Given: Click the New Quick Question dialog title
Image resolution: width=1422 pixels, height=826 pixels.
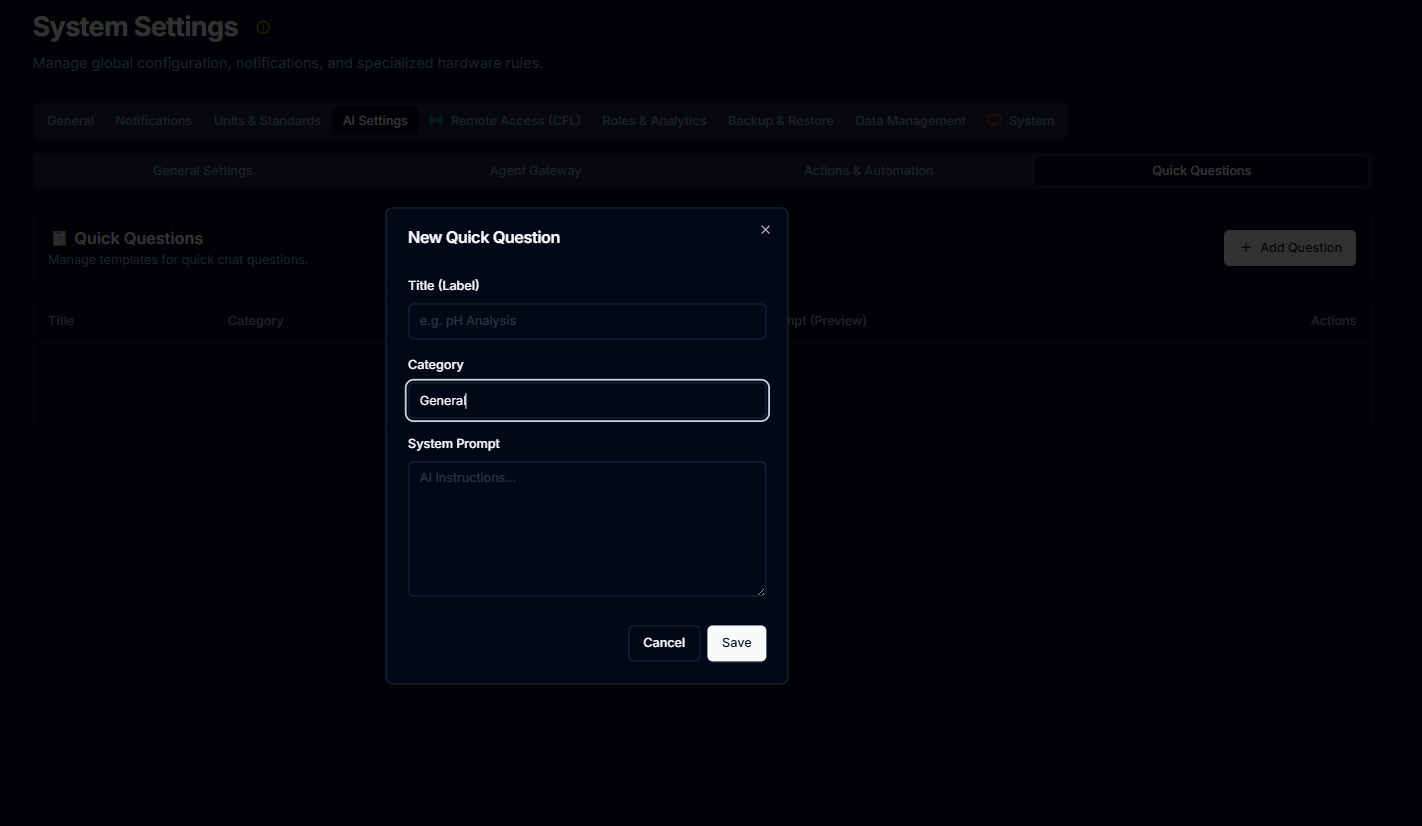Looking at the screenshot, I should click(484, 238).
